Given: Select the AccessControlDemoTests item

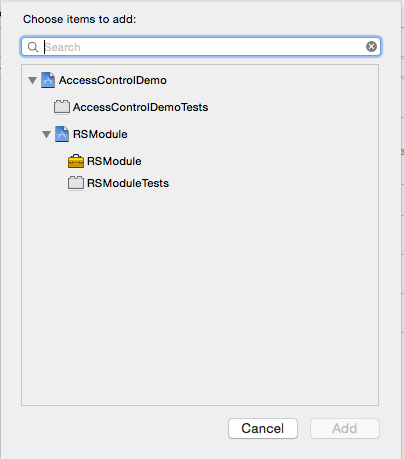Looking at the screenshot, I should [x=140, y=107].
